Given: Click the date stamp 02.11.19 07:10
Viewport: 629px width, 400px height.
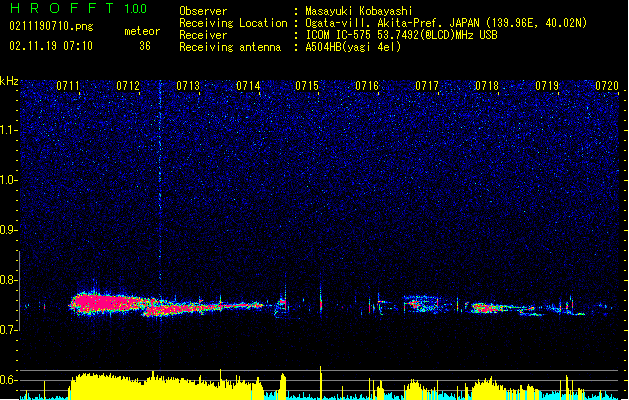Looking at the screenshot, I should pos(51,46).
